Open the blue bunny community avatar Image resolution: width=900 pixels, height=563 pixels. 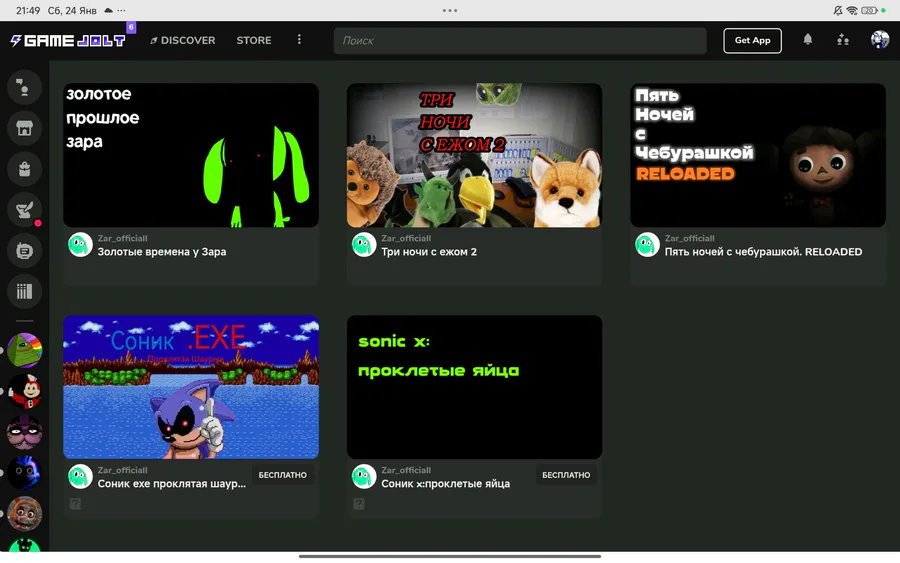click(24, 472)
